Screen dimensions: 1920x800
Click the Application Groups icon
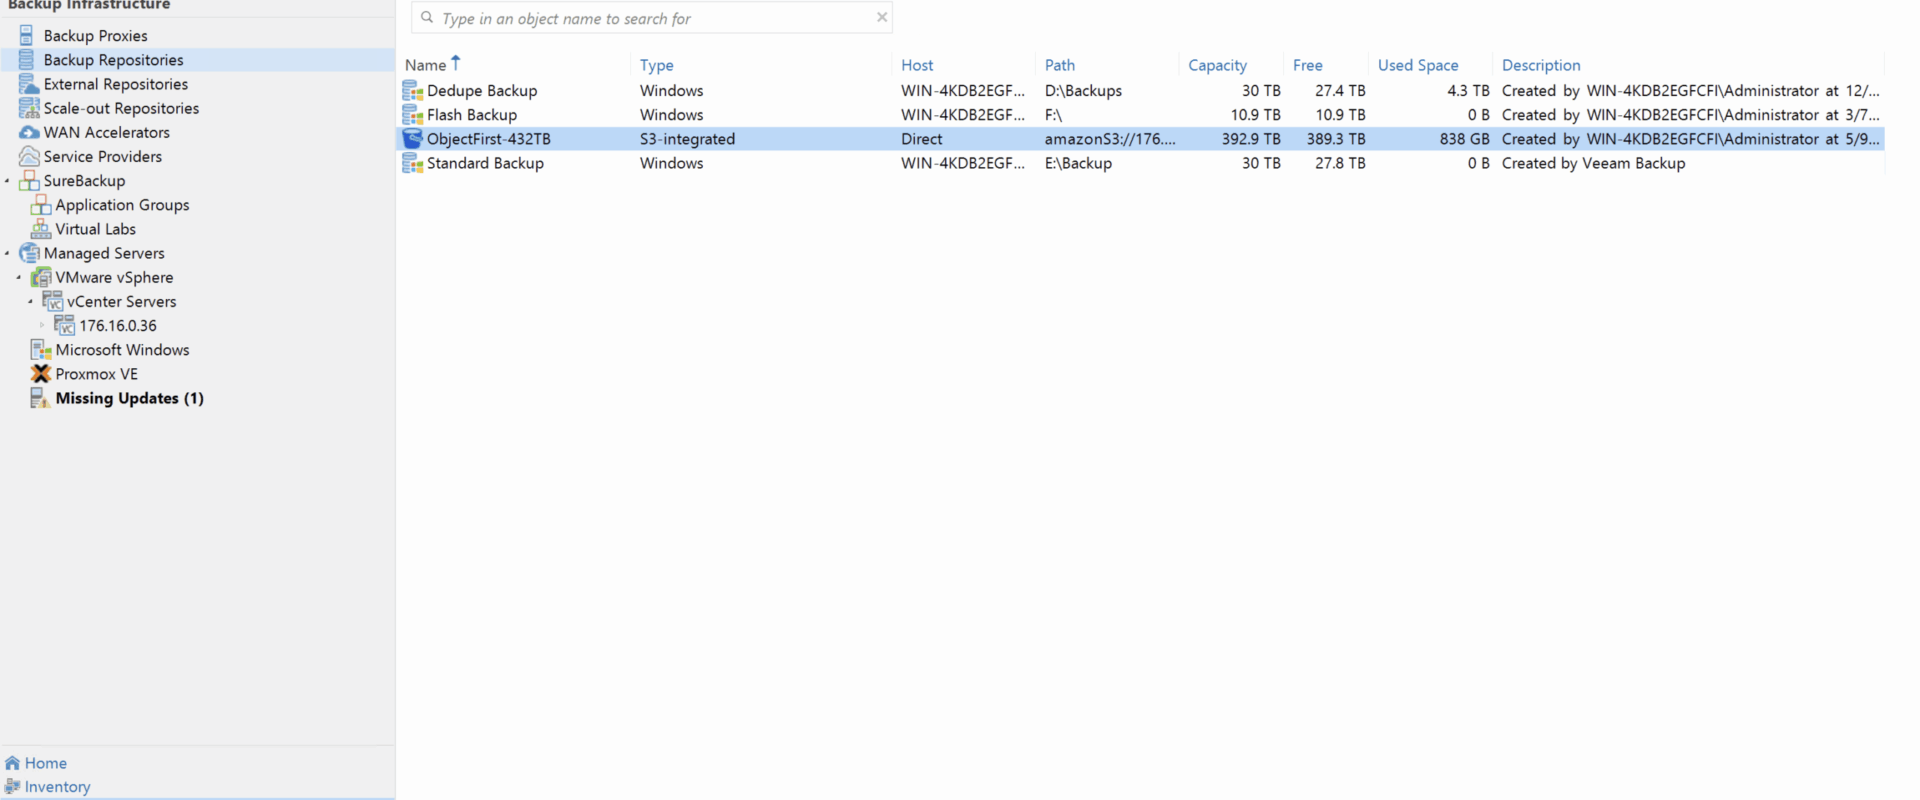pyautogui.click(x=41, y=205)
